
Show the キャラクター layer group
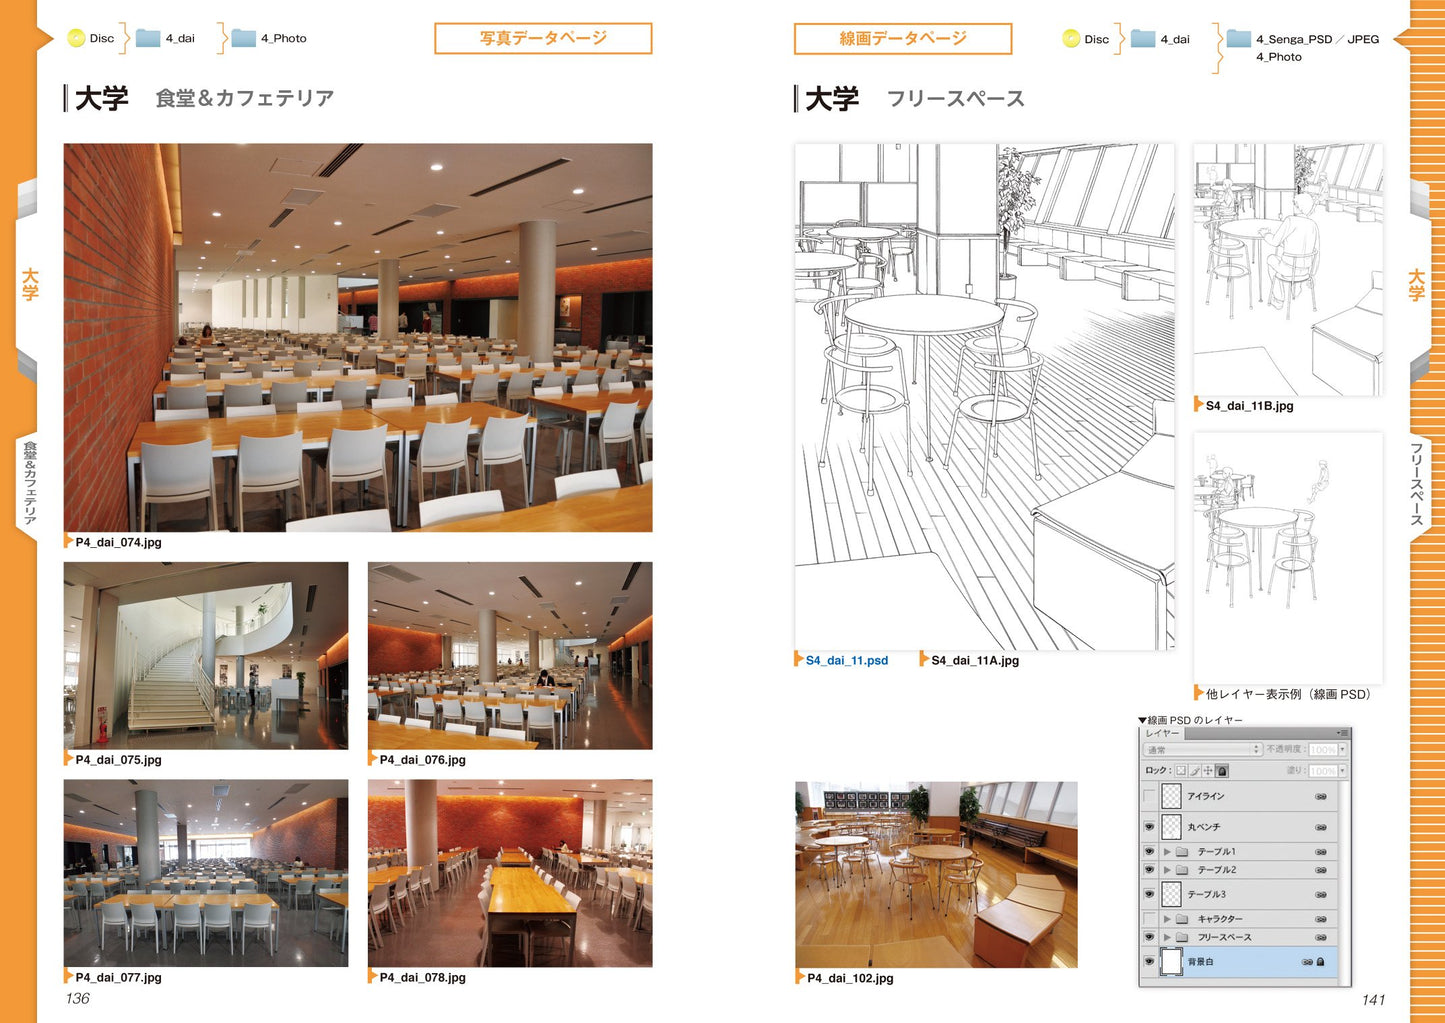click(x=1149, y=918)
